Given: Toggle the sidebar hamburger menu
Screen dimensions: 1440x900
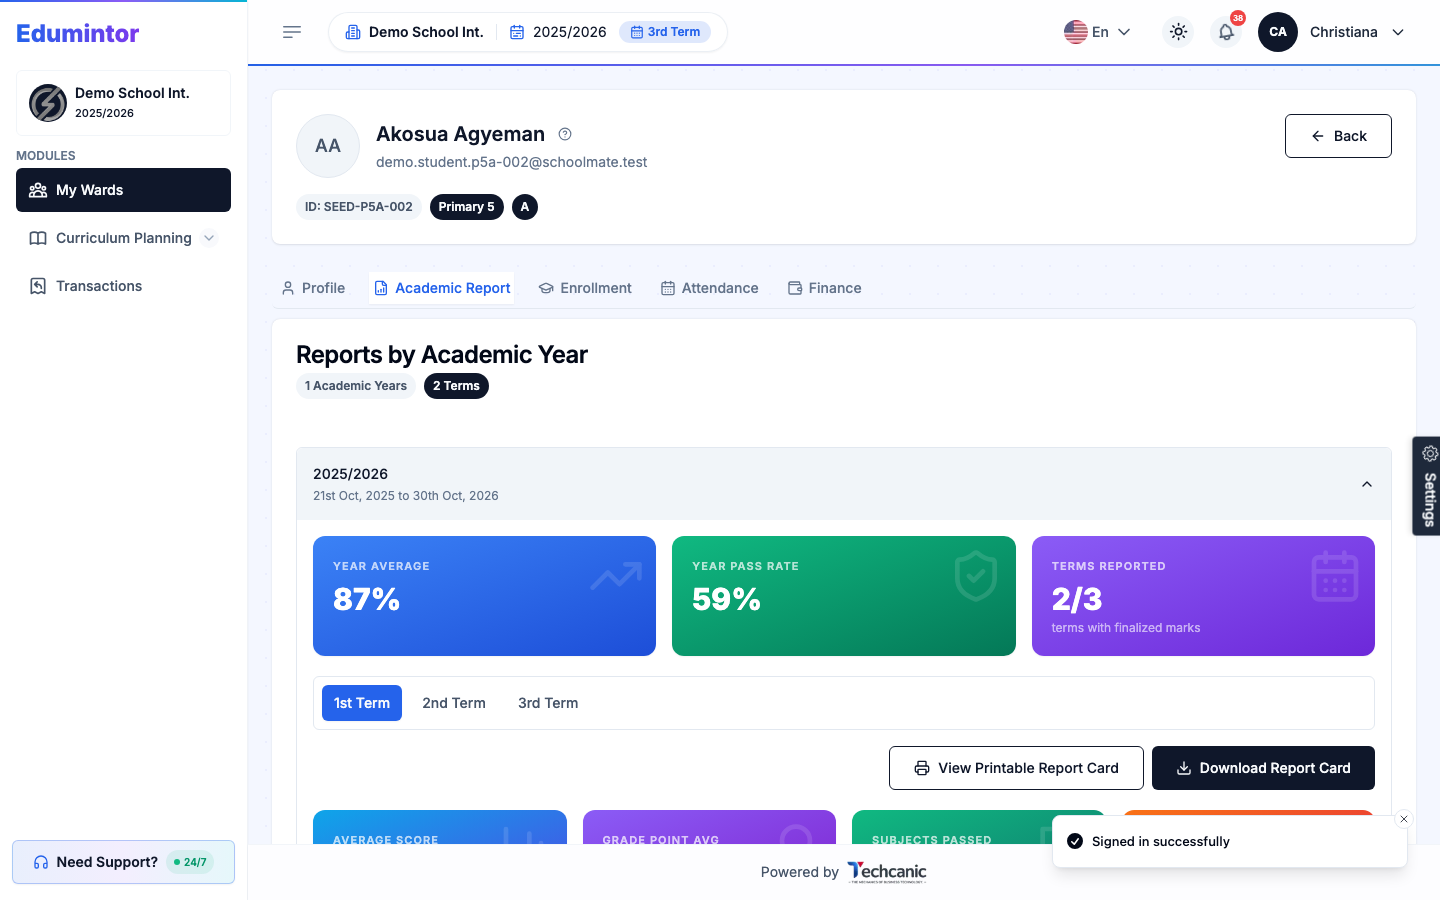Looking at the screenshot, I should pyautogui.click(x=292, y=32).
